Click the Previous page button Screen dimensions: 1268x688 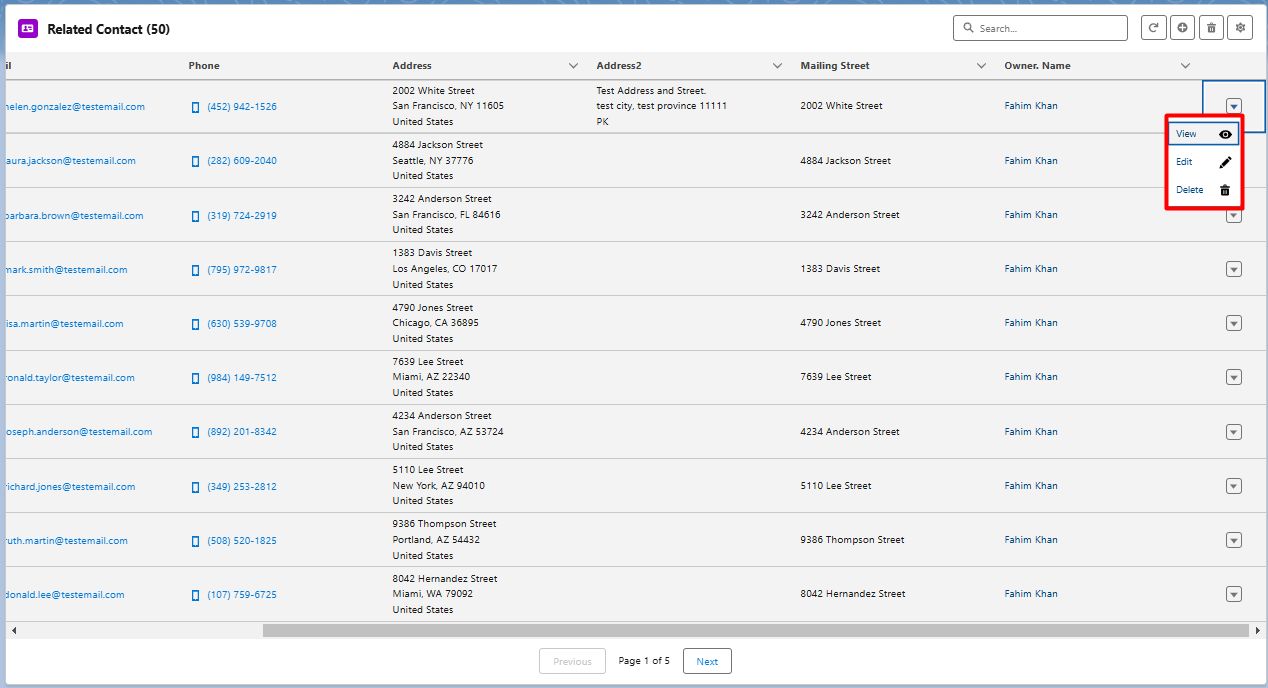pos(572,661)
